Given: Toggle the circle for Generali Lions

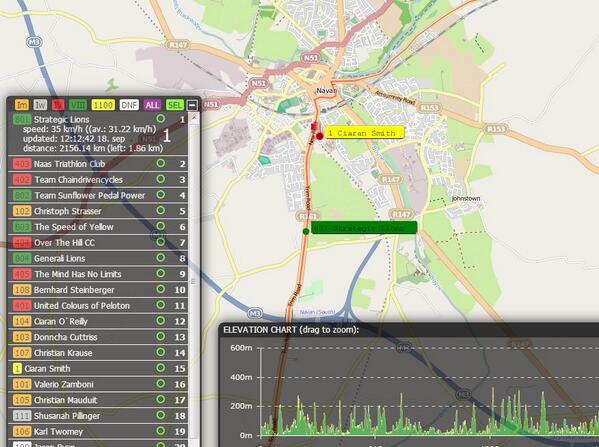Looking at the screenshot, I should pos(161,258).
